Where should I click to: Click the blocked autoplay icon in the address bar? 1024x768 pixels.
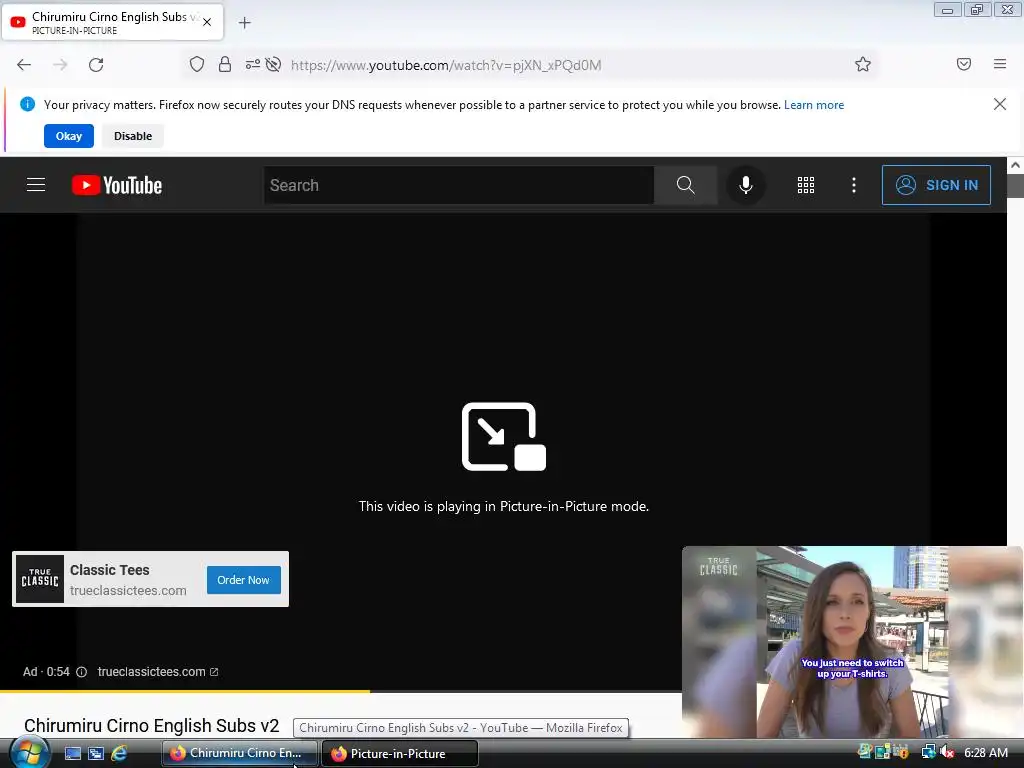click(274, 64)
